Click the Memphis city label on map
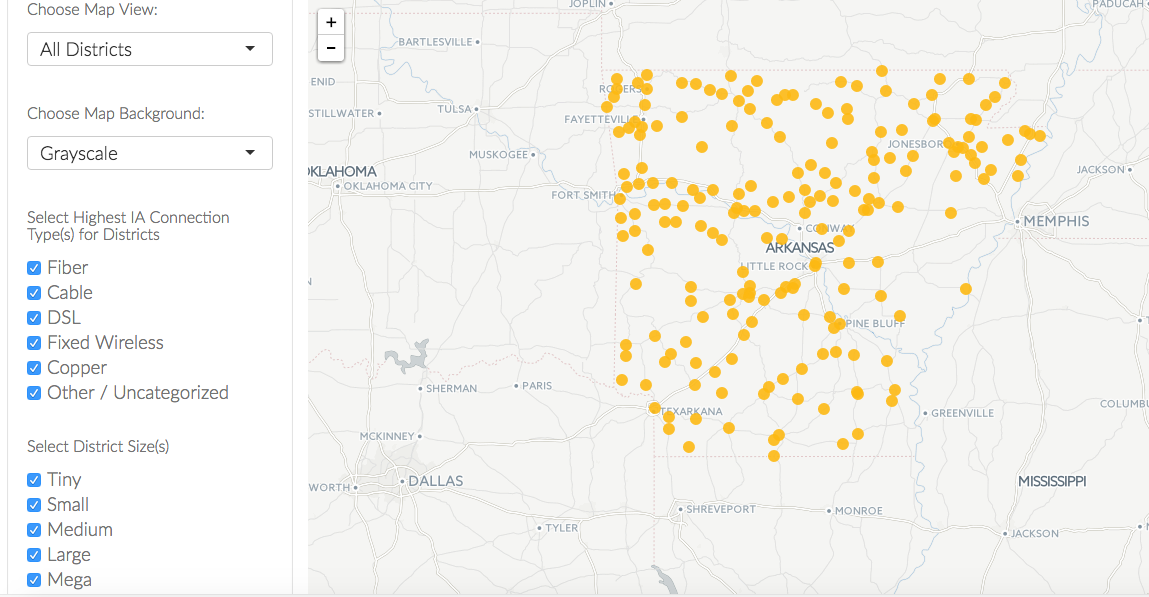Screen dimensions: 1149x597 (x=1055, y=221)
